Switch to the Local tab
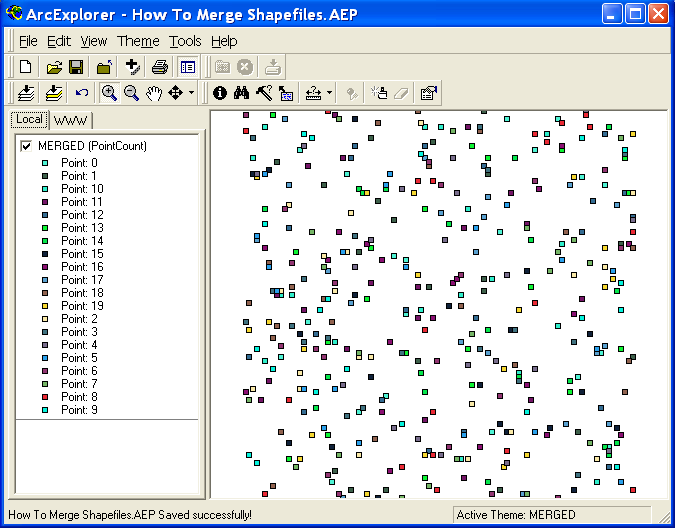Image resolution: width=675 pixels, height=528 pixels. 29,119
